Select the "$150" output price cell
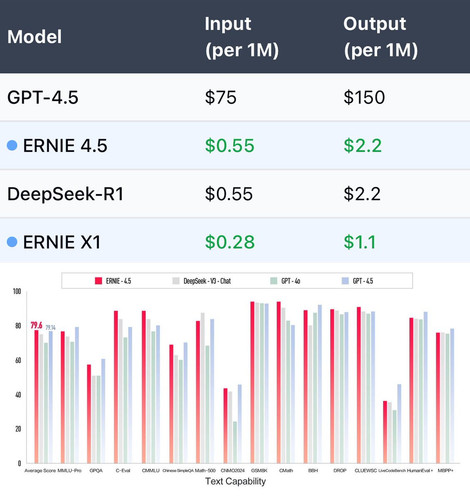 coord(364,98)
